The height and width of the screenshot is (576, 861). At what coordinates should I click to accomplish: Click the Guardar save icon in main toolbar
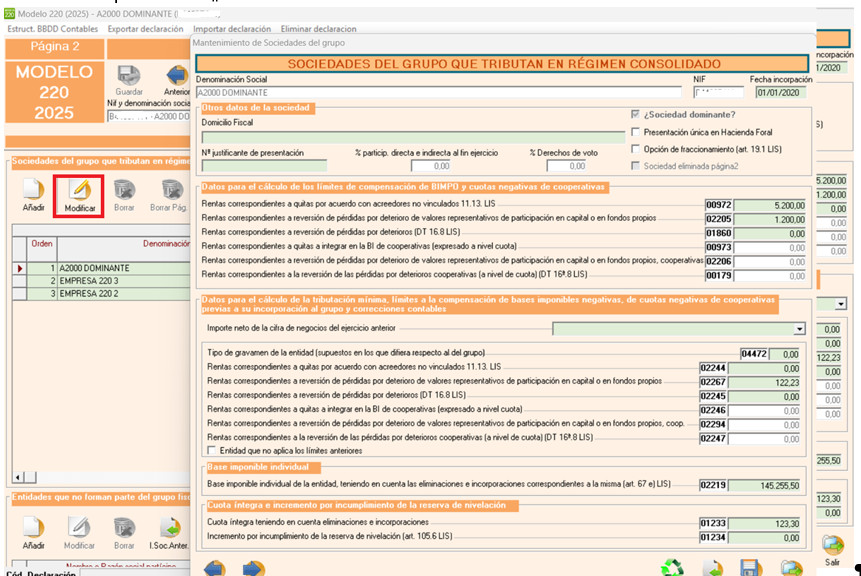point(129,75)
